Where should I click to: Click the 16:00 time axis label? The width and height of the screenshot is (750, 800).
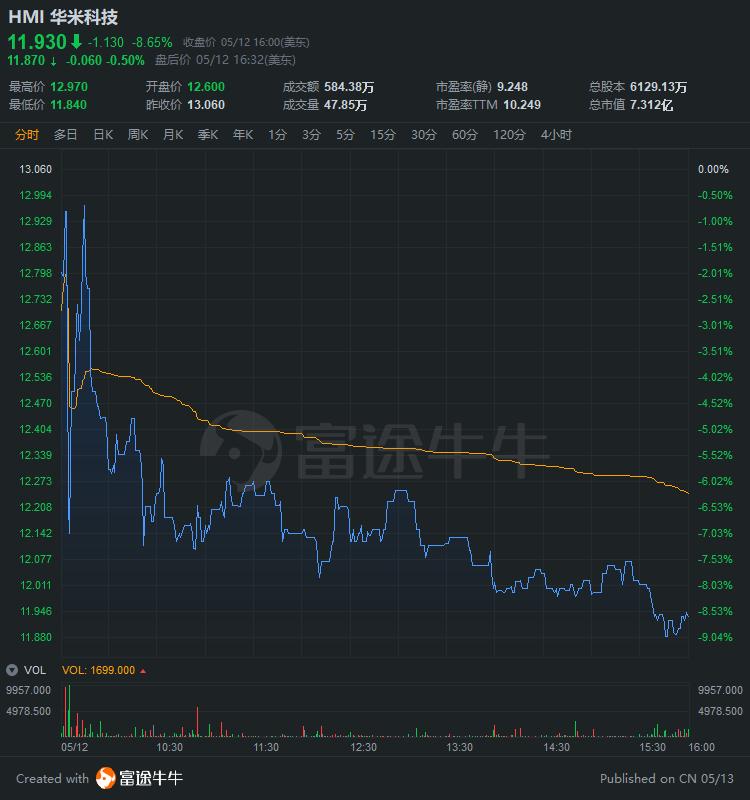tap(702, 747)
